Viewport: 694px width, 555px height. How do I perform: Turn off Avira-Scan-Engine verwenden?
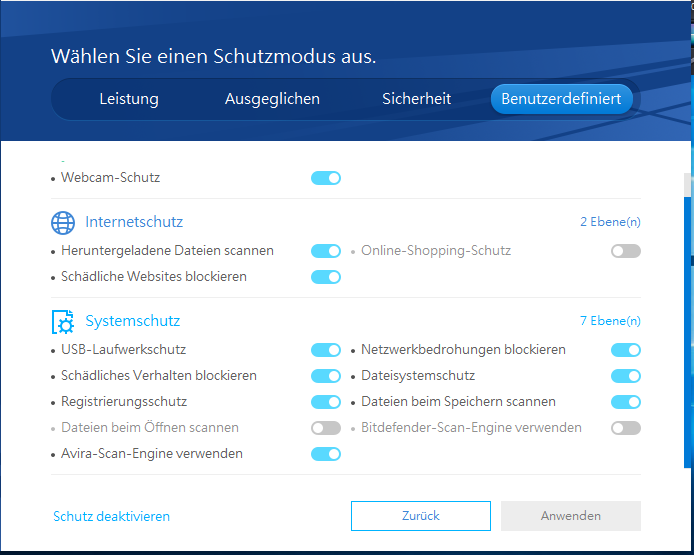(326, 454)
